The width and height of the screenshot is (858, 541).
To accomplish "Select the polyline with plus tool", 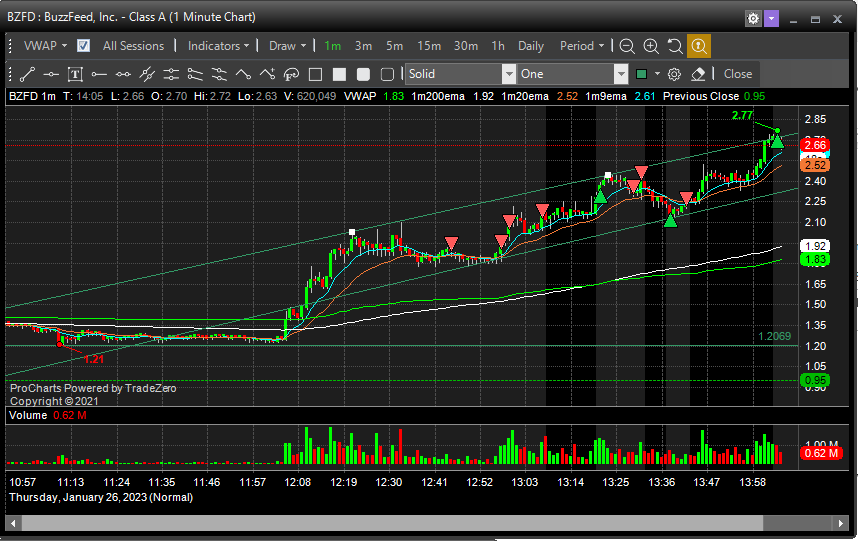I will (267, 74).
